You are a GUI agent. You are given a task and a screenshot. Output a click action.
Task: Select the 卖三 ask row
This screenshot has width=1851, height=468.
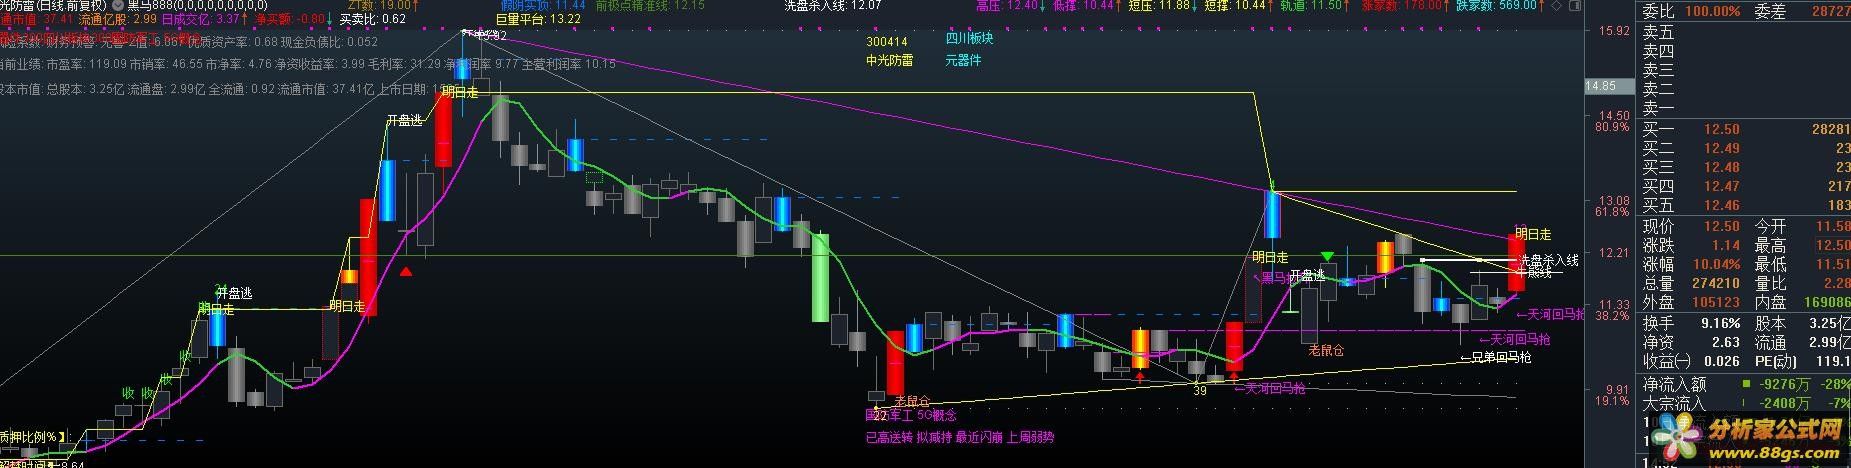pos(1745,70)
